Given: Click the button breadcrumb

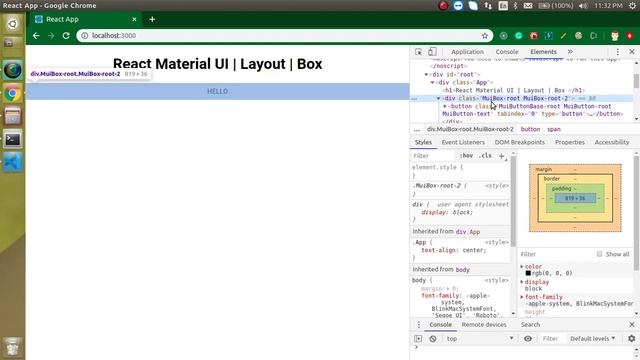Looking at the screenshot, I should [x=530, y=129].
